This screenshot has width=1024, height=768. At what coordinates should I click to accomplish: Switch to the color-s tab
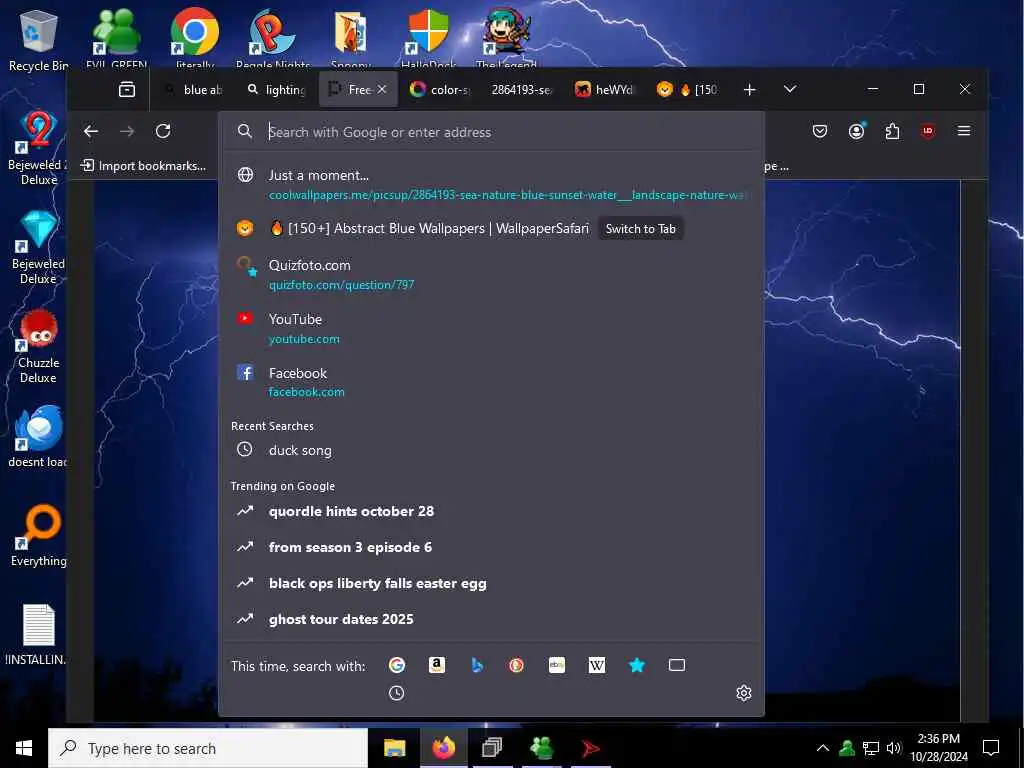point(440,89)
